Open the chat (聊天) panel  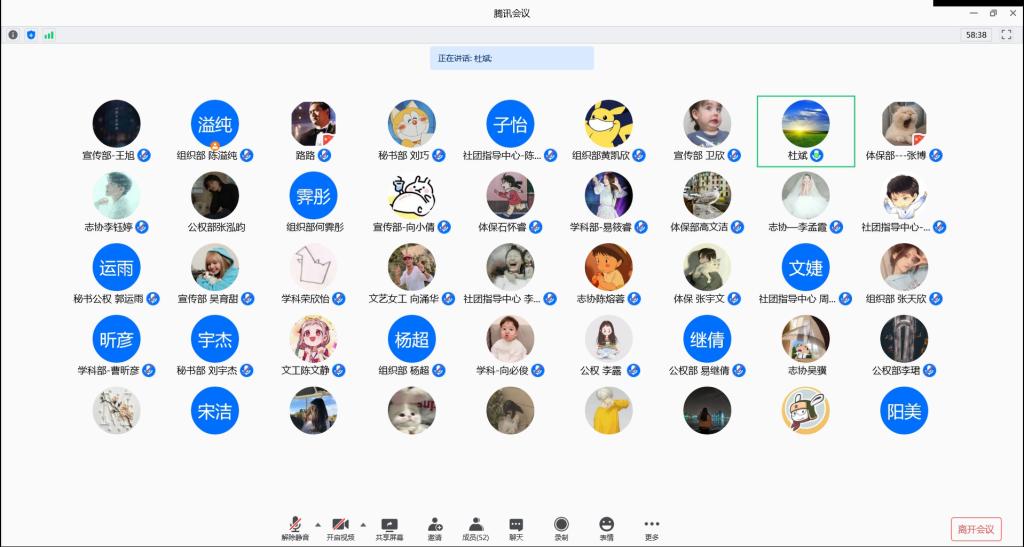516,527
